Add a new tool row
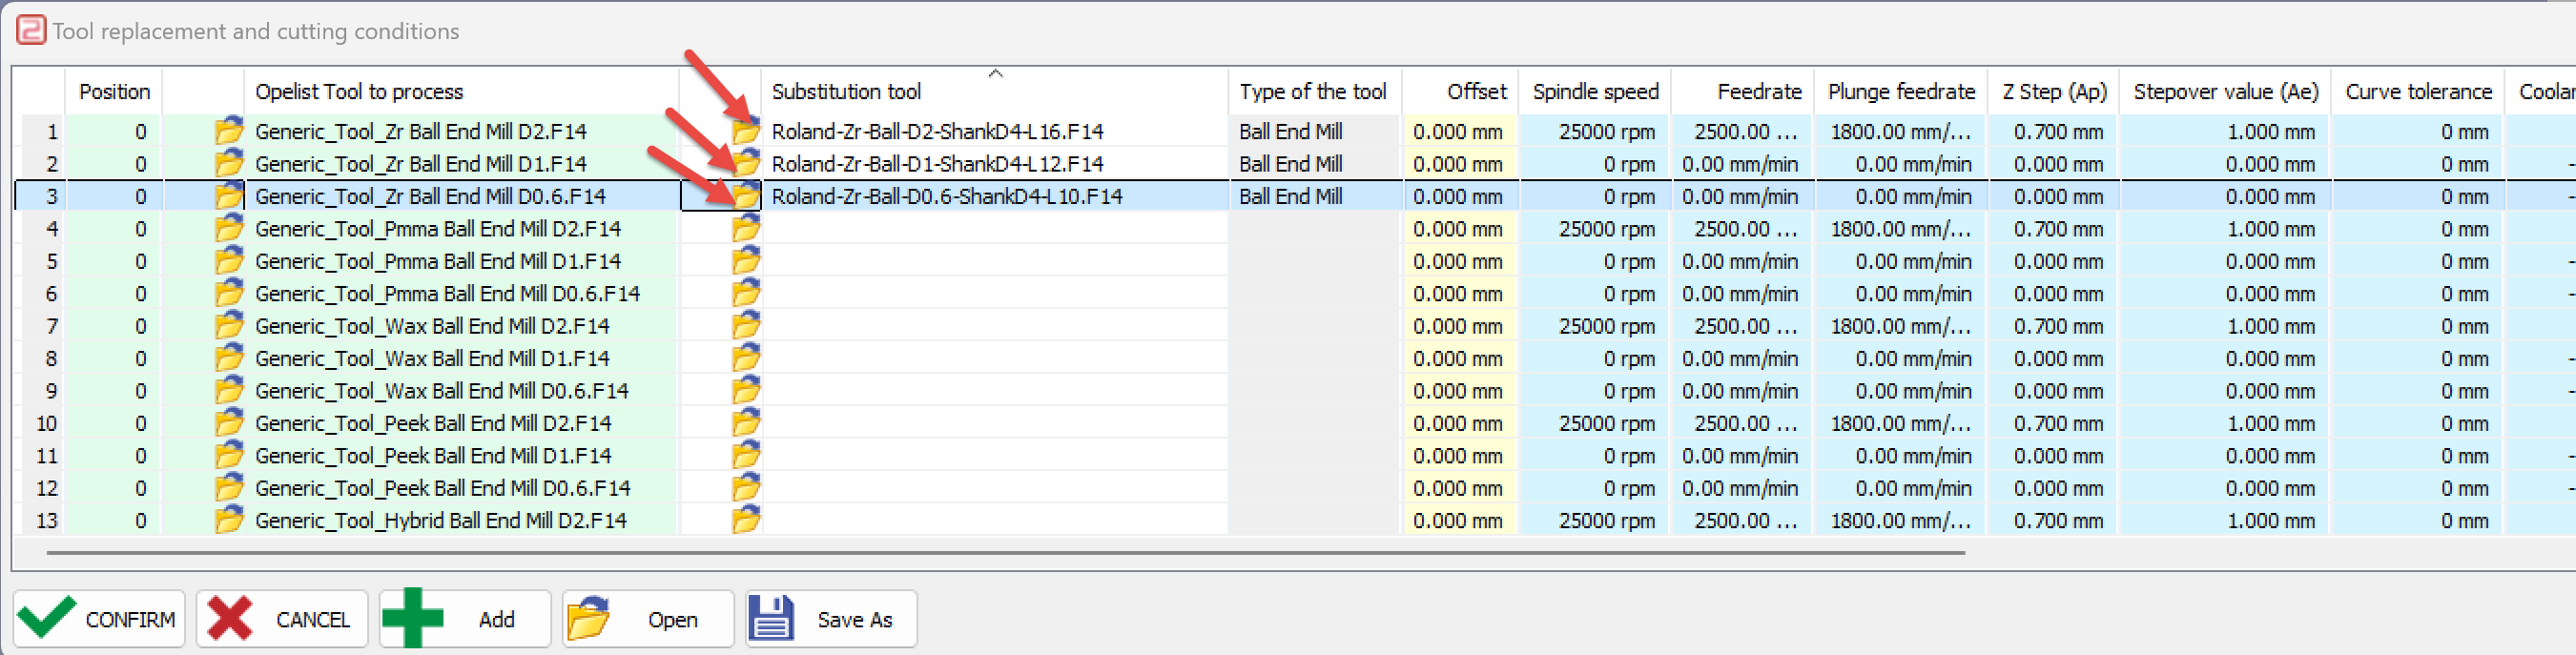The image size is (2576, 655). pyautogui.click(x=465, y=619)
